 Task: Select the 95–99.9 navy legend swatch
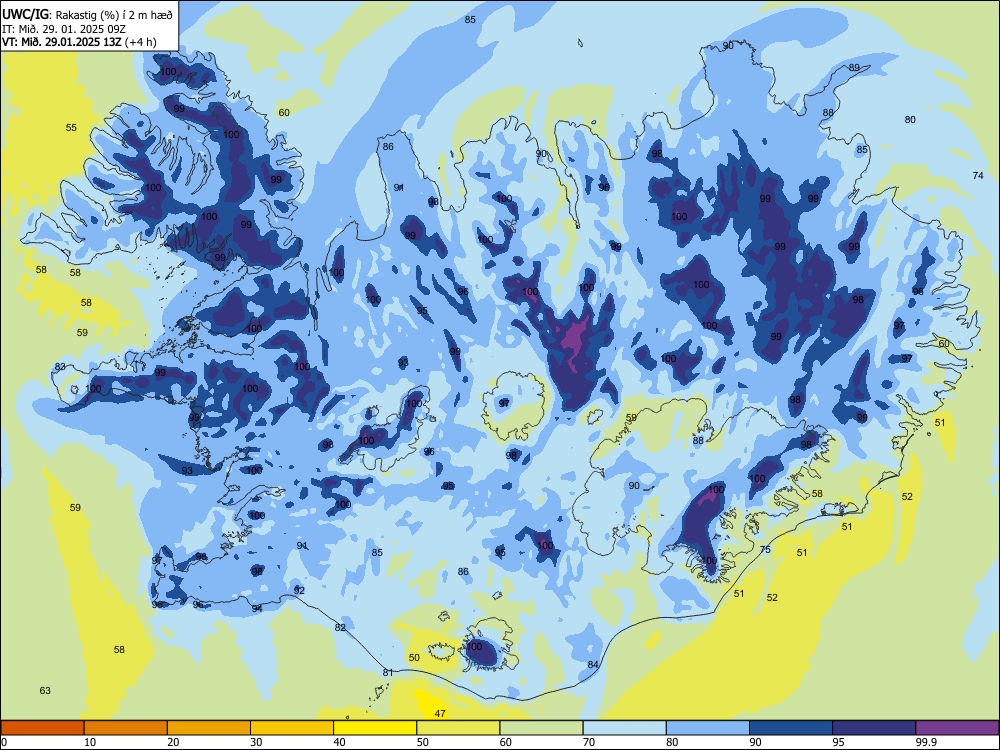[x=874, y=728]
